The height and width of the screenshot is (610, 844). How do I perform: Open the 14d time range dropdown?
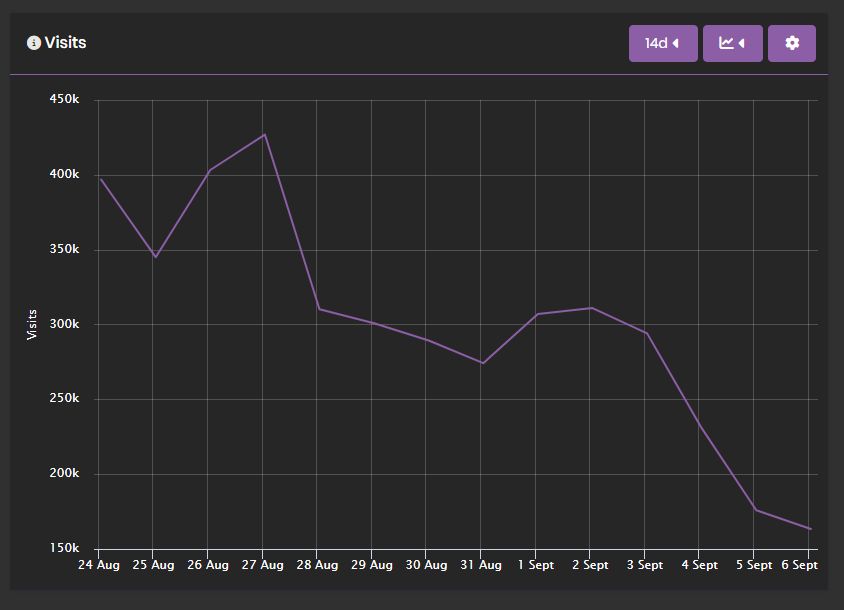tap(663, 43)
